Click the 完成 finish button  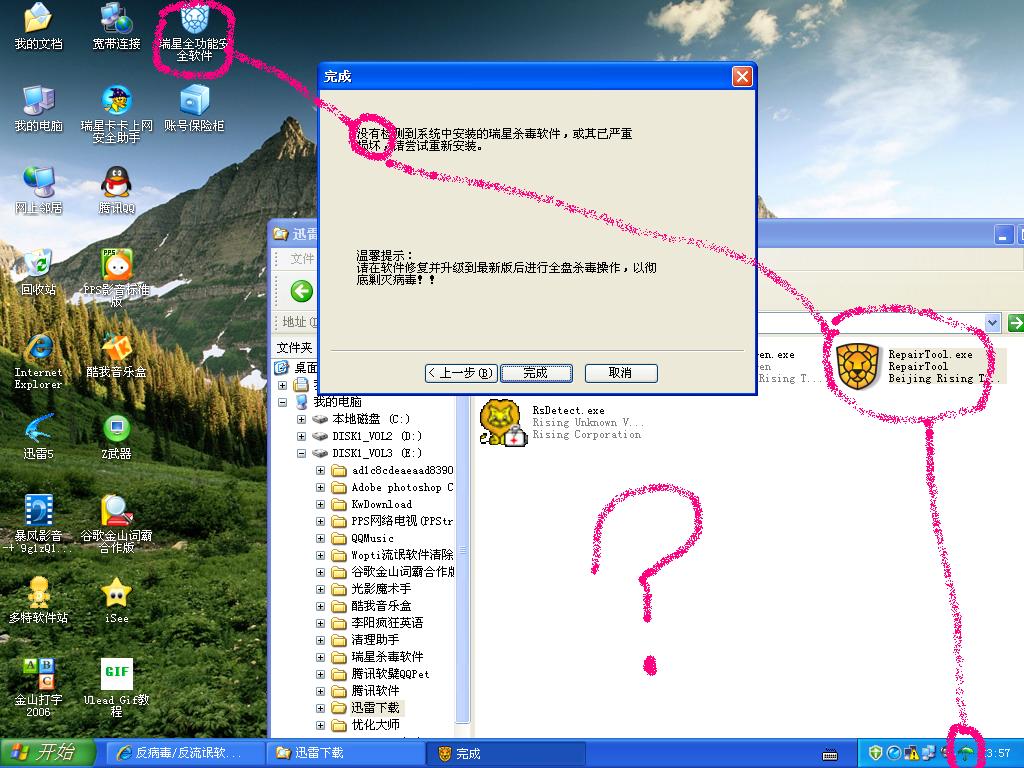(x=536, y=373)
